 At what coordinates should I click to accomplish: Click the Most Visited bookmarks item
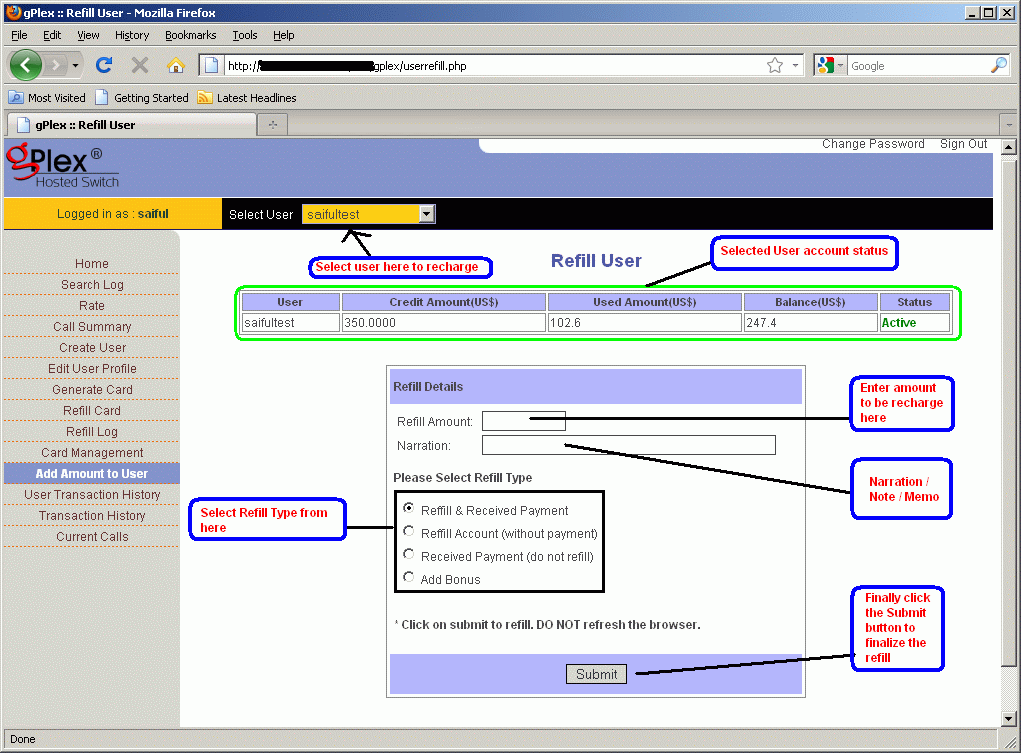point(46,97)
